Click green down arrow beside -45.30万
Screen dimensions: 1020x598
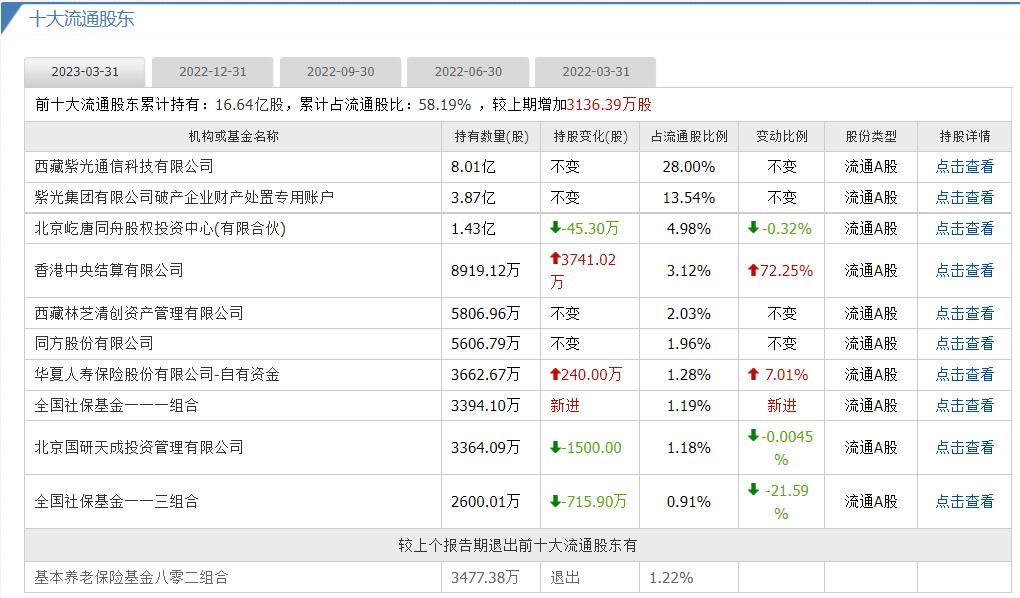555,229
